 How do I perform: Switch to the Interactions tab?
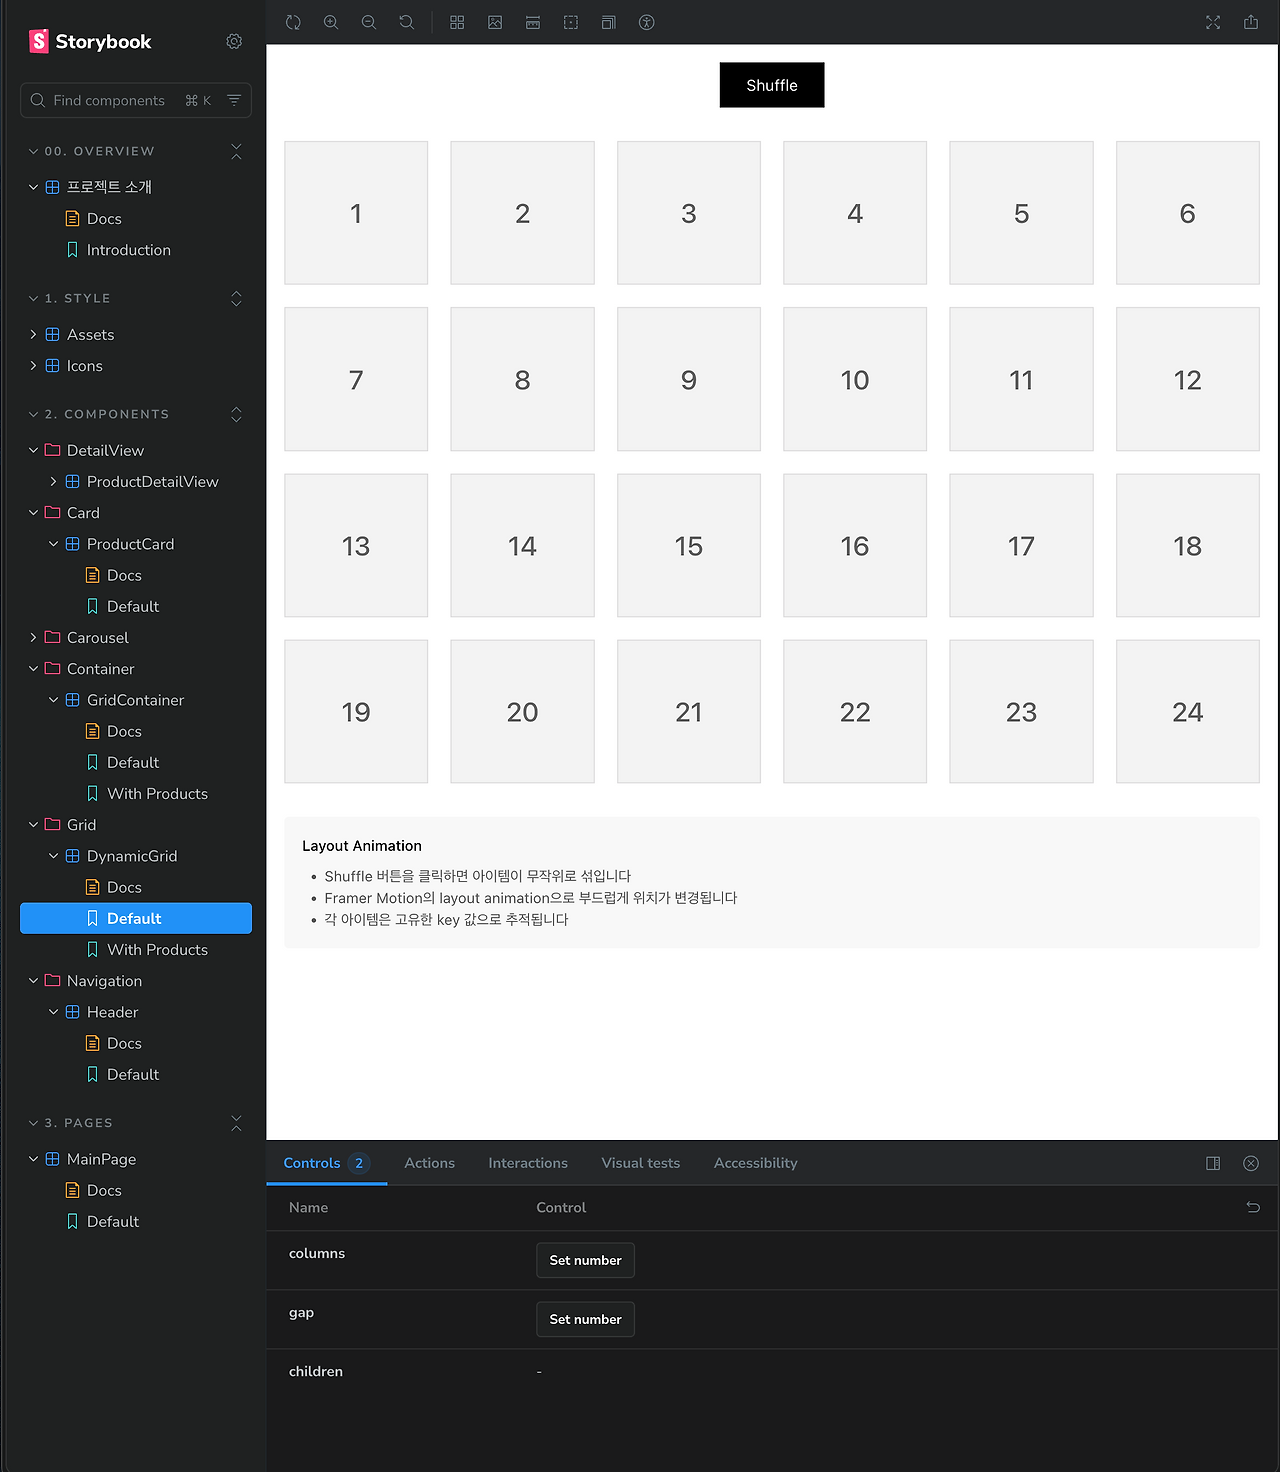click(x=528, y=1163)
